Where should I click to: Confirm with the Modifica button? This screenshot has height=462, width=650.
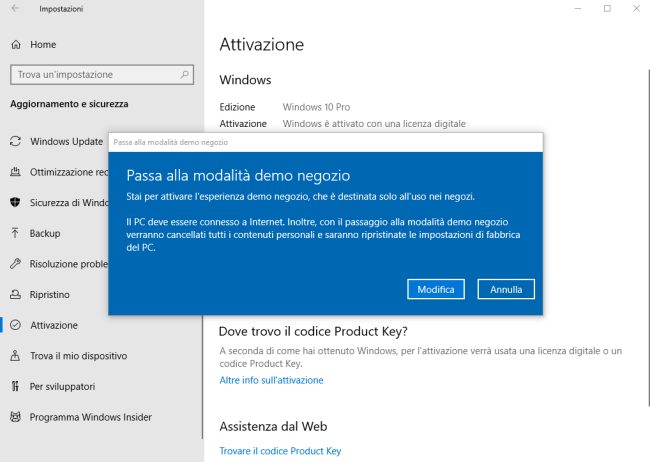pyautogui.click(x=436, y=289)
